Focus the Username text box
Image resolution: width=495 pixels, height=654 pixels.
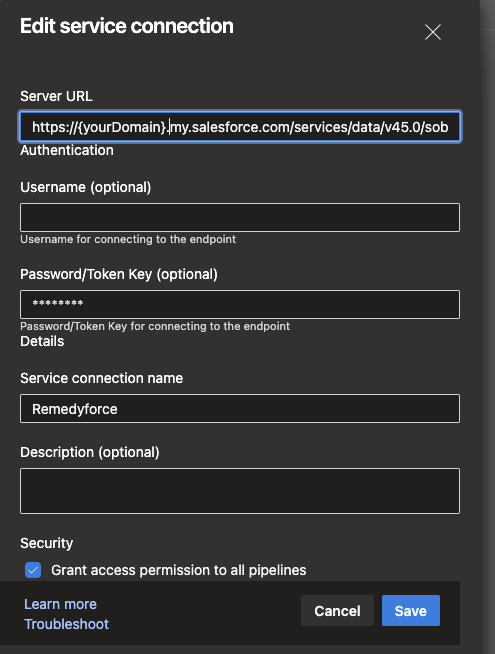(x=240, y=217)
